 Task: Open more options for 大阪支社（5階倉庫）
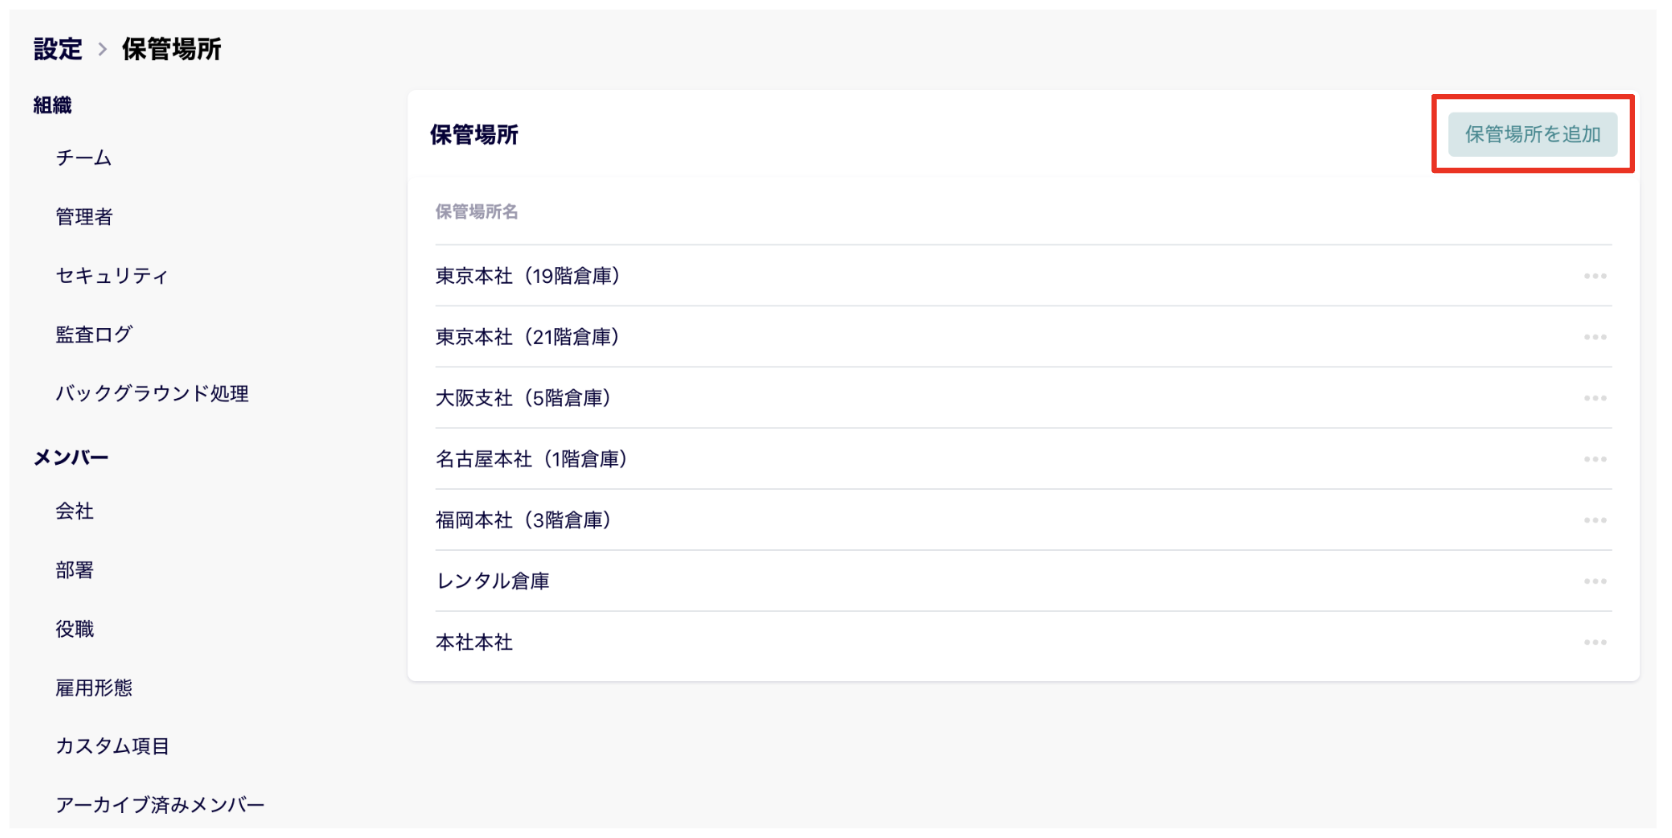[1595, 398]
